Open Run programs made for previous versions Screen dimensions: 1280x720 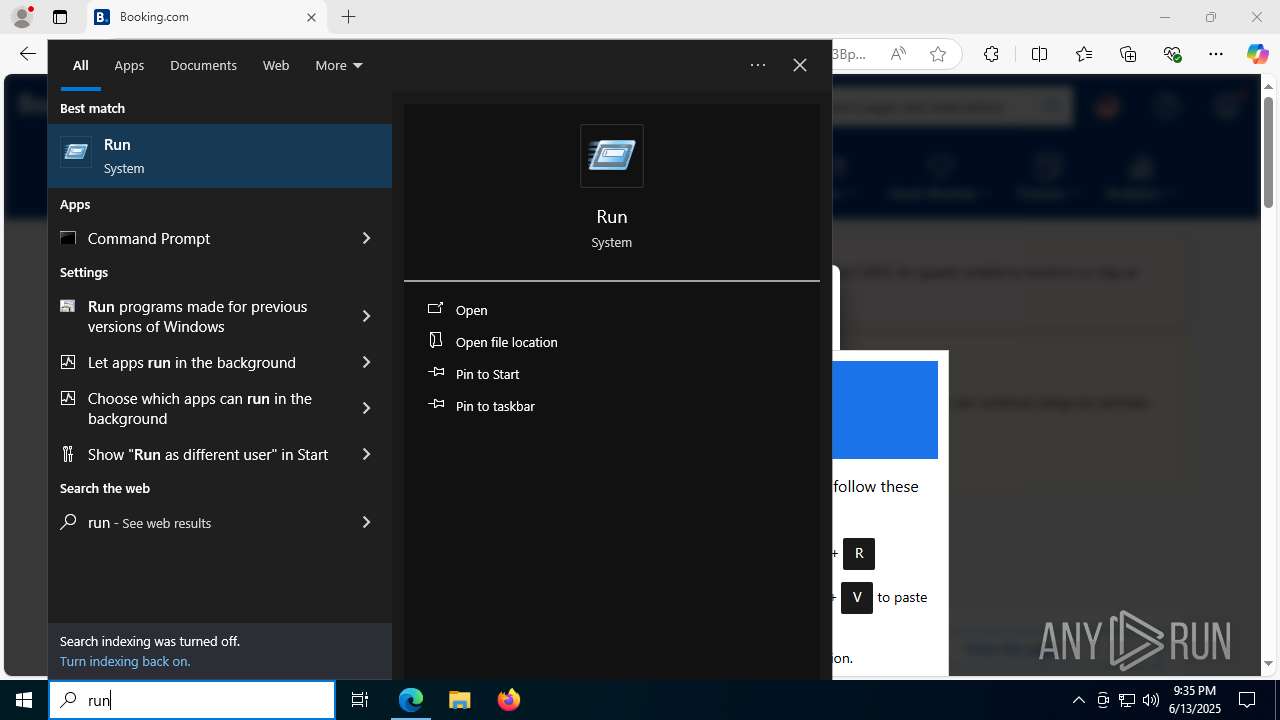(194, 316)
